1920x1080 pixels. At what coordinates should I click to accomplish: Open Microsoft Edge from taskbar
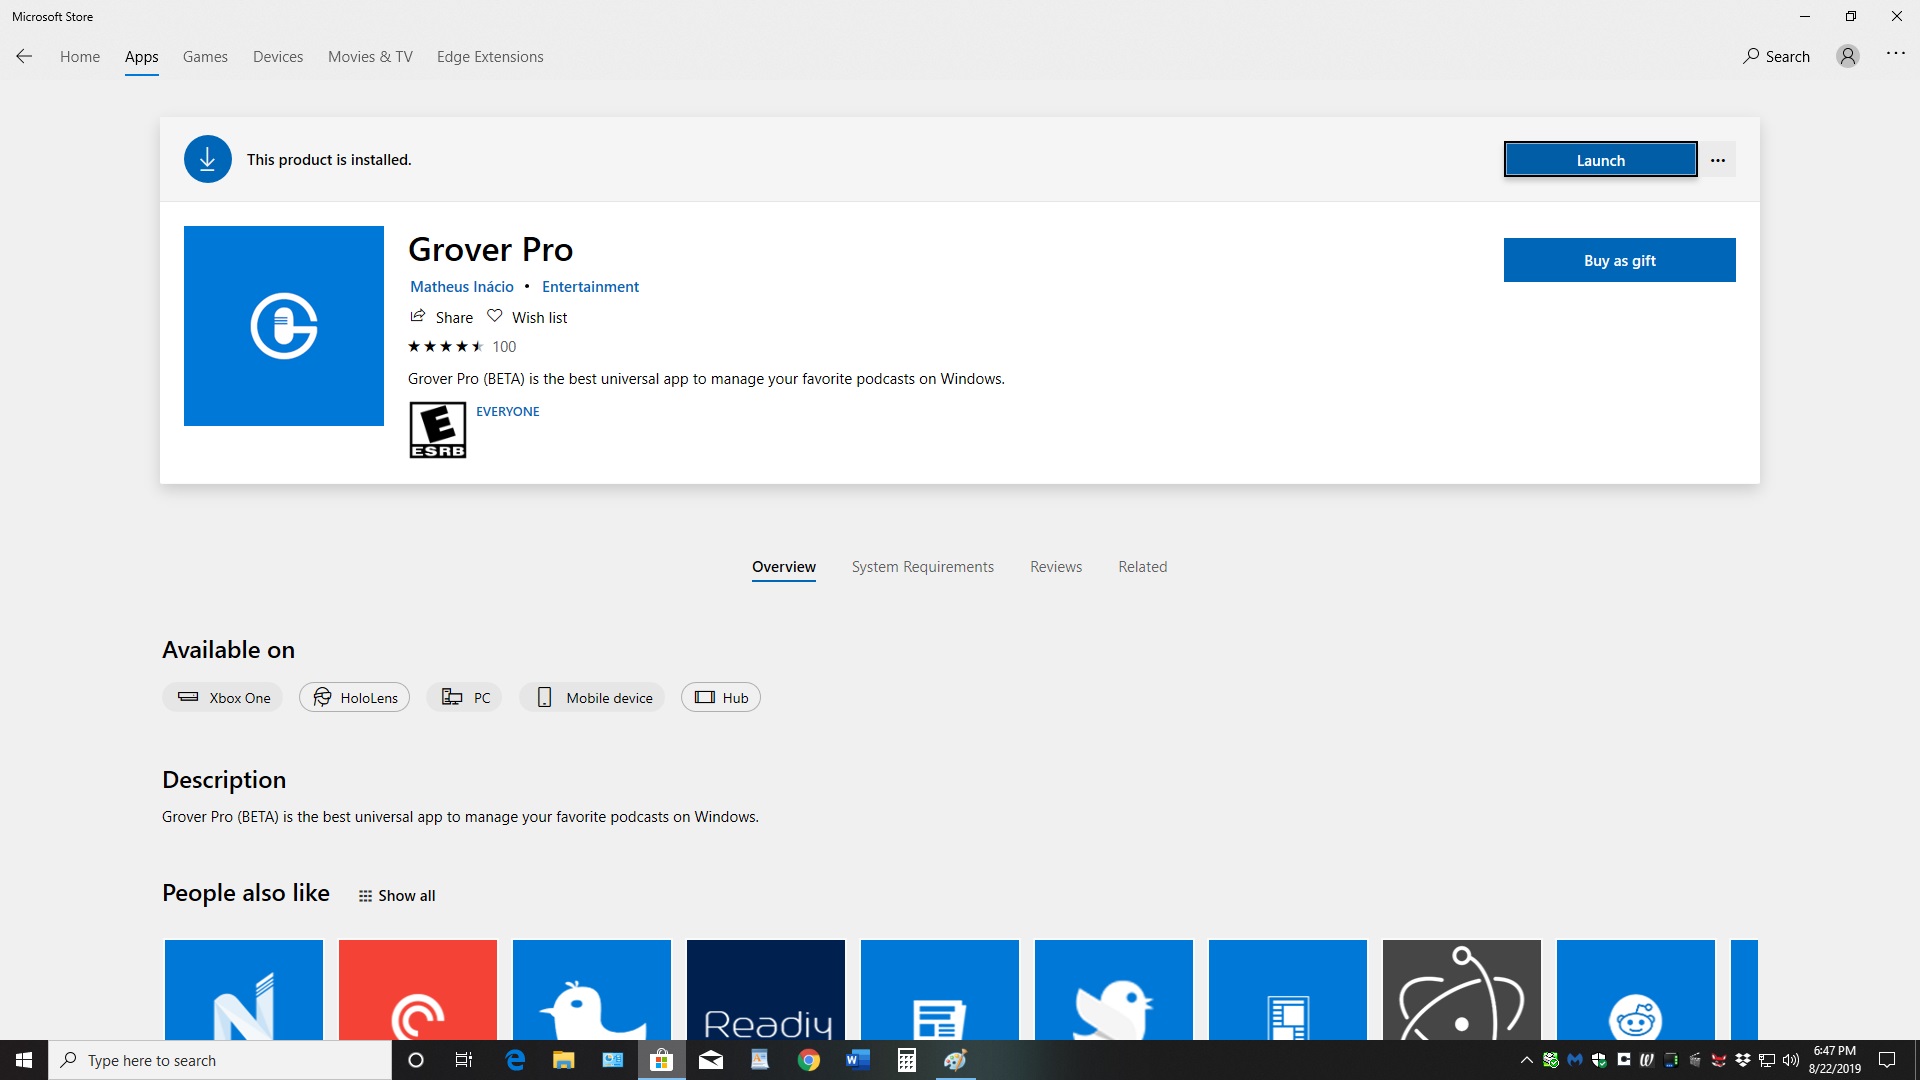(x=515, y=1060)
